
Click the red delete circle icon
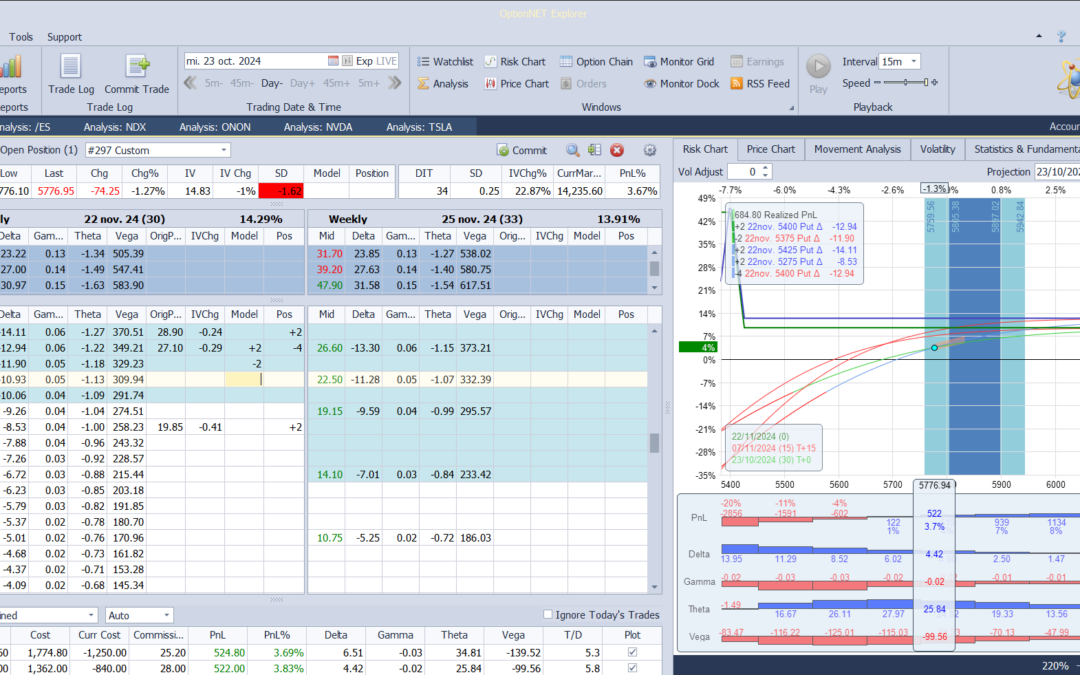pos(617,150)
